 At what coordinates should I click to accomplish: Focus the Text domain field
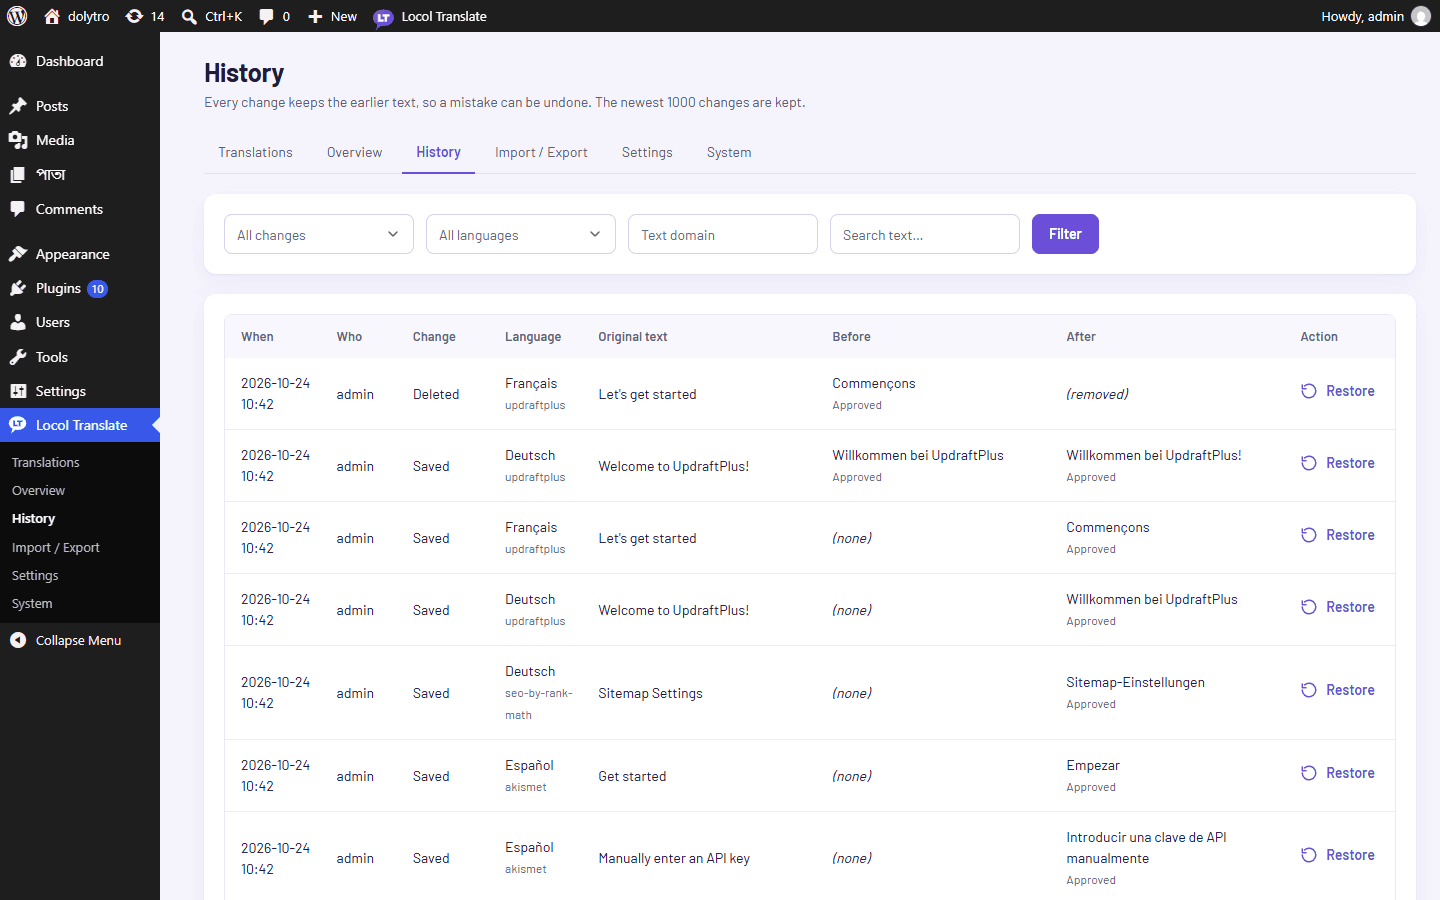click(723, 234)
